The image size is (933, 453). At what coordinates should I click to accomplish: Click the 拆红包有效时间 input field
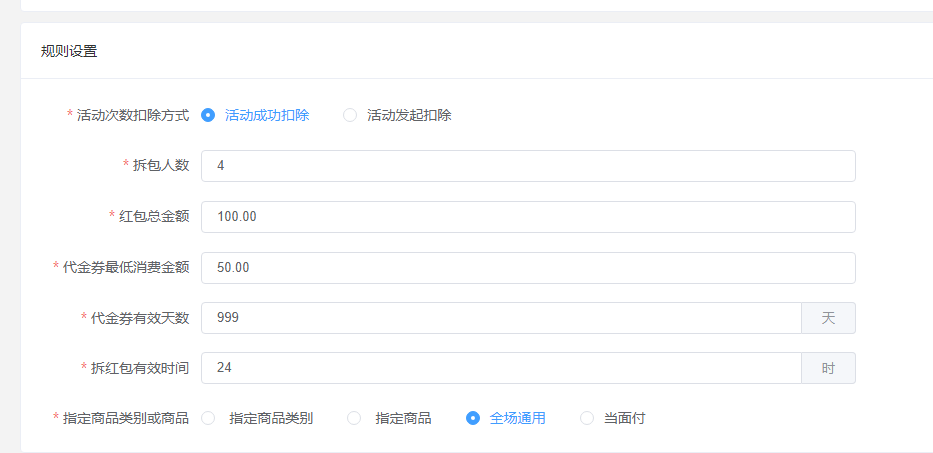pos(502,368)
